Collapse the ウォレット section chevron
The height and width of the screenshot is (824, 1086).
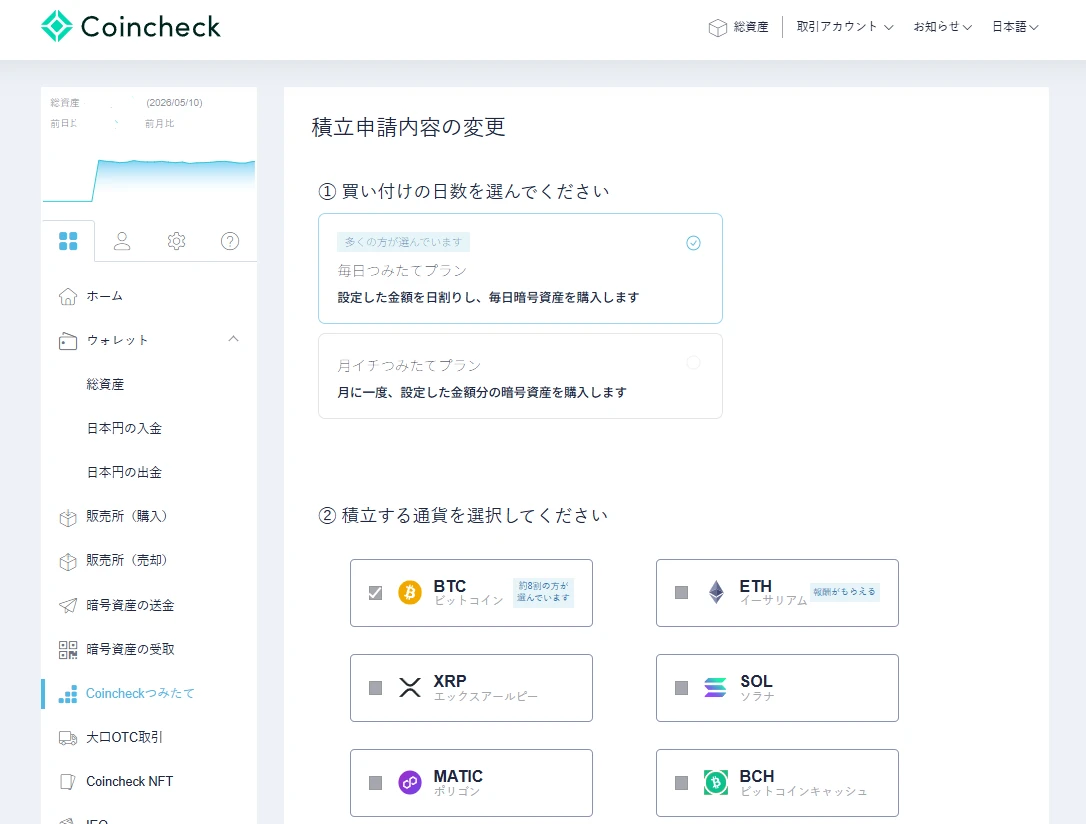pyautogui.click(x=233, y=339)
